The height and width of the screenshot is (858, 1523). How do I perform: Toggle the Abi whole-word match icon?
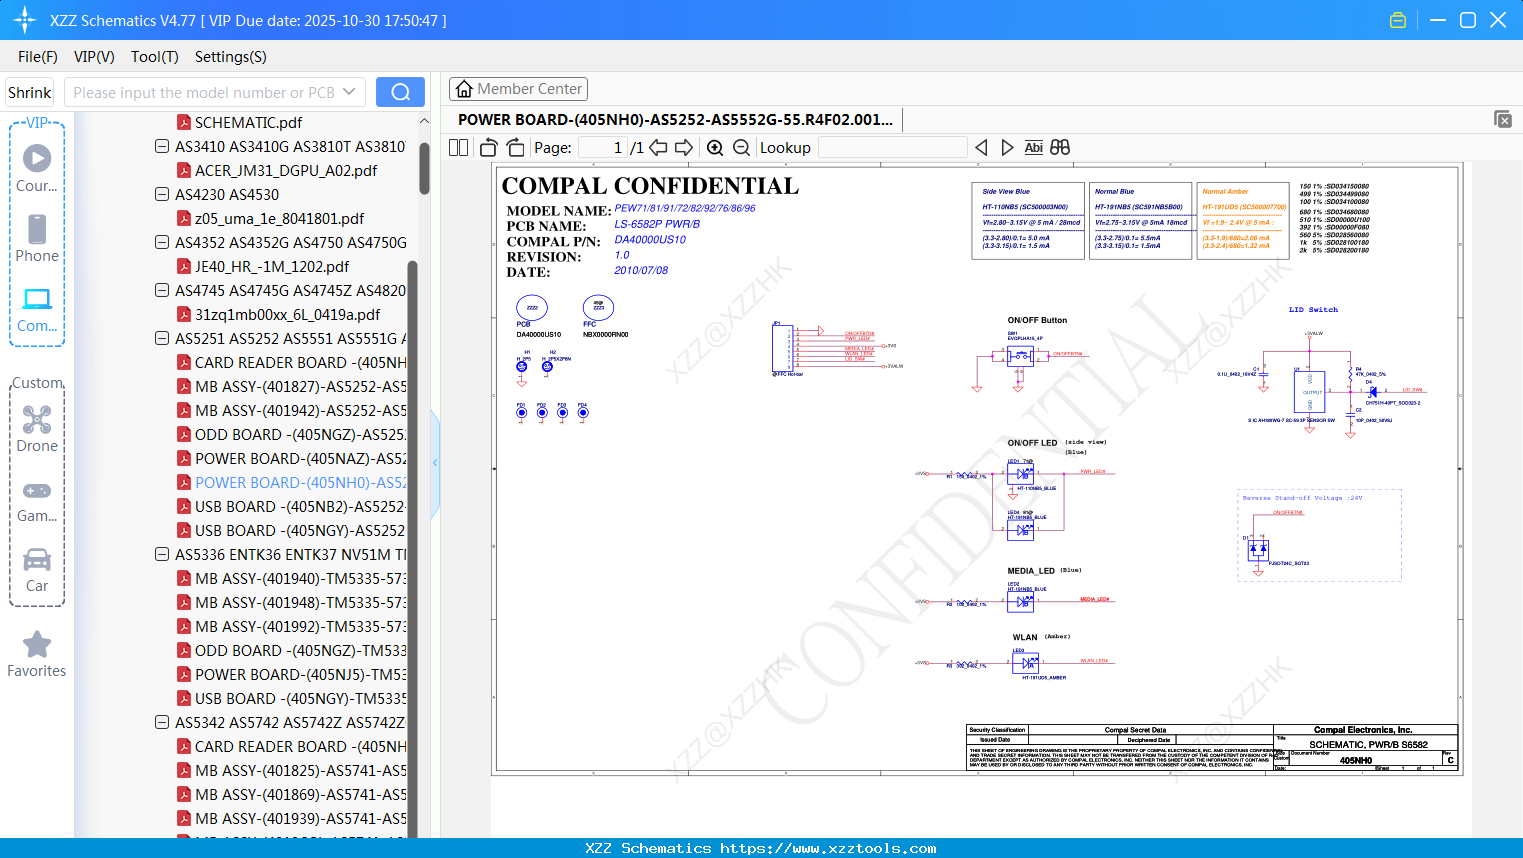[x=1034, y=148]
